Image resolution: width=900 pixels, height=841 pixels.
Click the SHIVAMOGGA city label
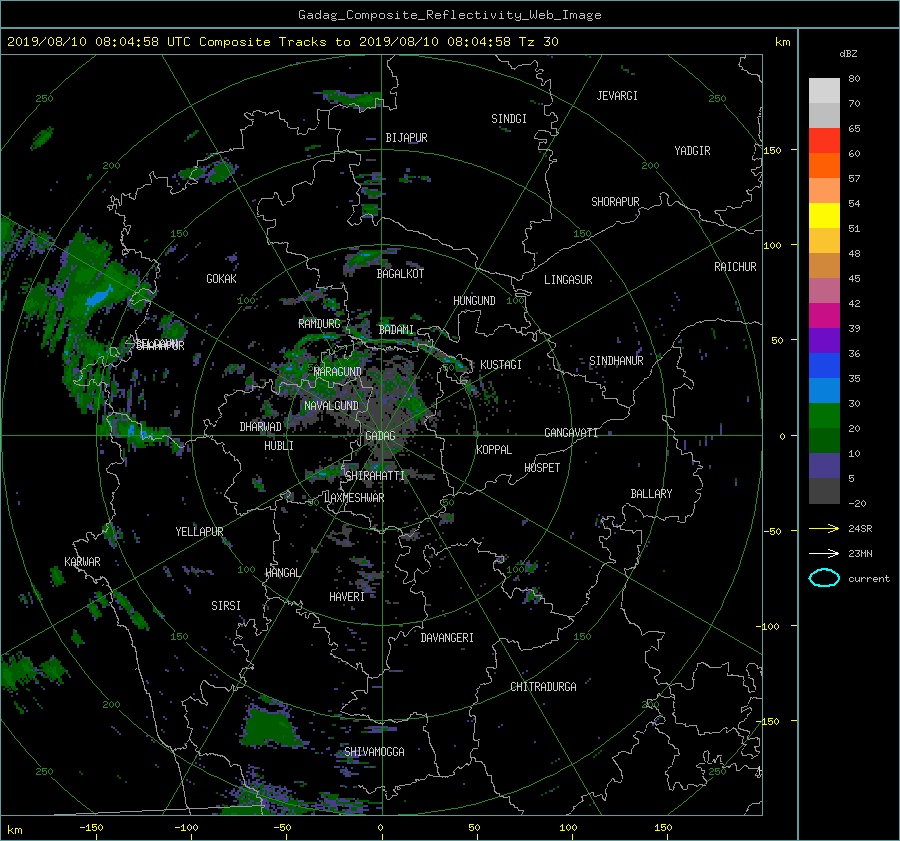tap(374, 751)
